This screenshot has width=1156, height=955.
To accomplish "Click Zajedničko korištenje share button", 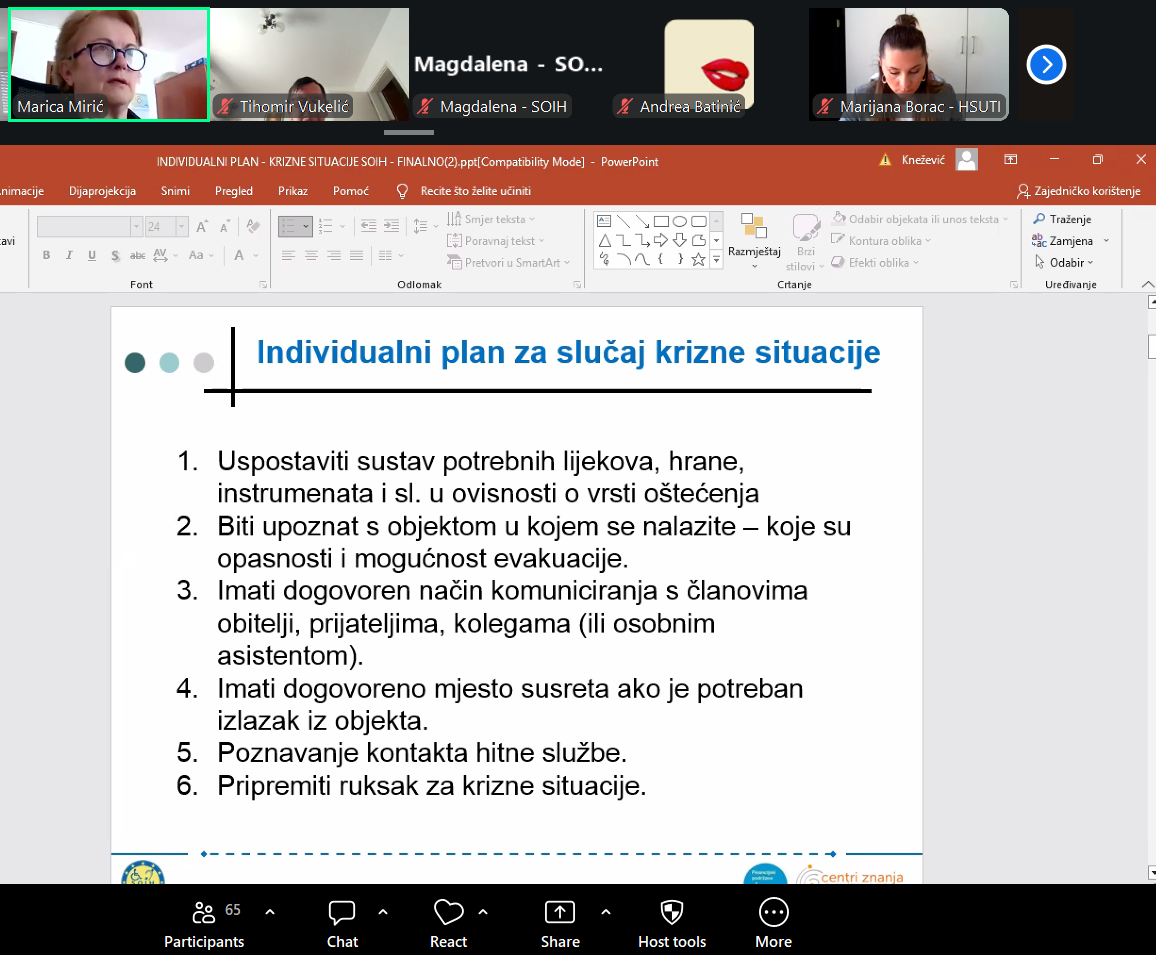I will [1078, 191].
